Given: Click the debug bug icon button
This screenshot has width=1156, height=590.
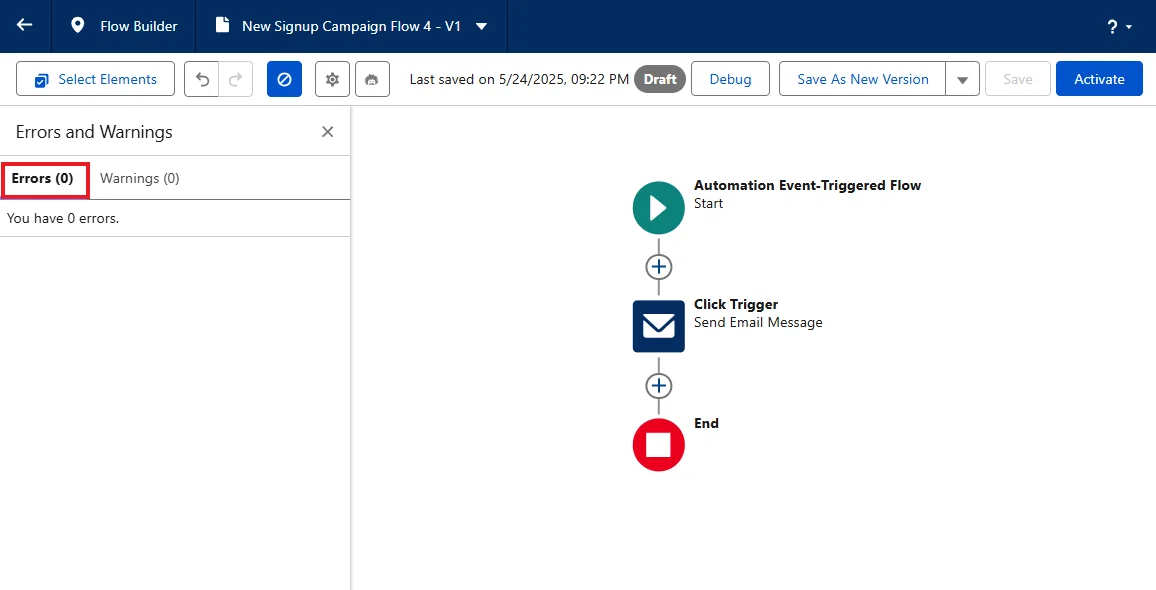Looking at the screenshot, I should click(x=372, y=79).
